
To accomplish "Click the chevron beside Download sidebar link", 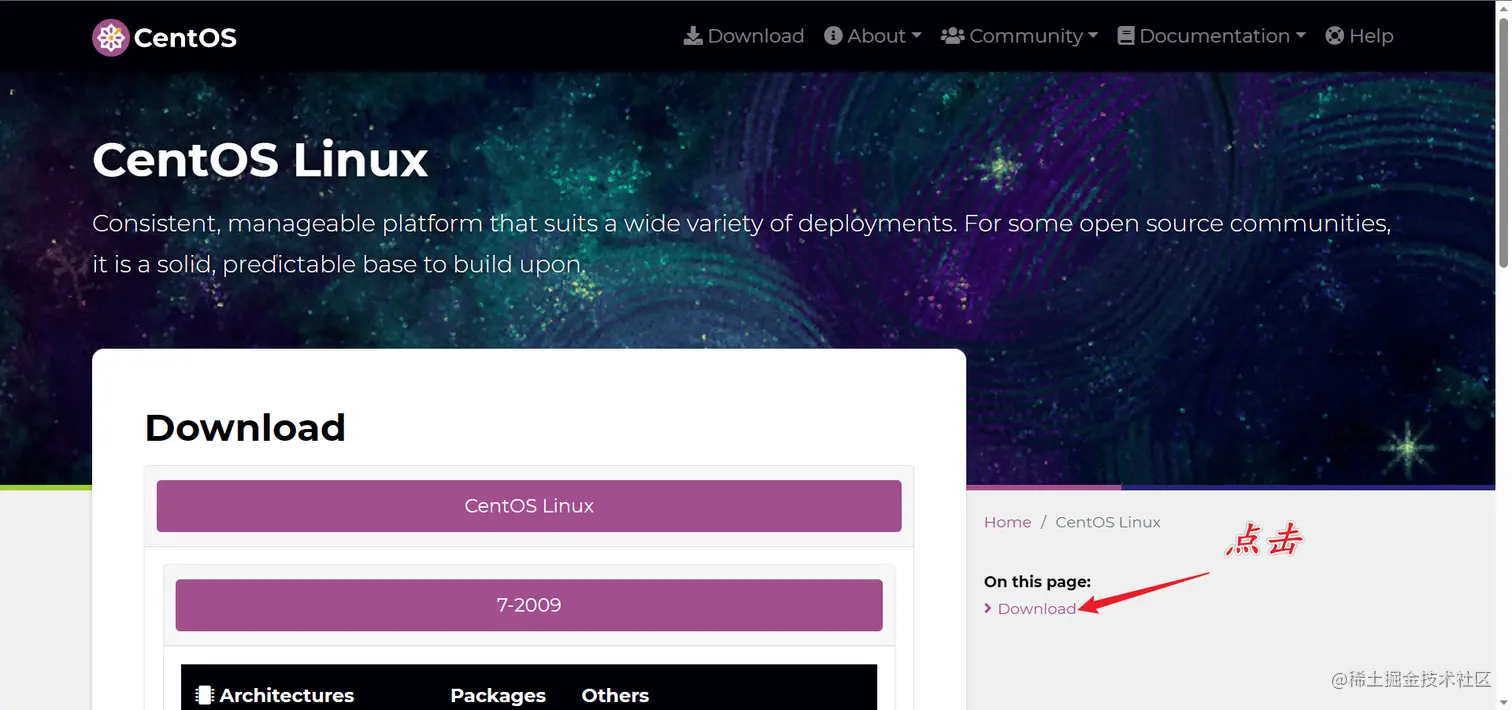I will [x=988, y=608].
